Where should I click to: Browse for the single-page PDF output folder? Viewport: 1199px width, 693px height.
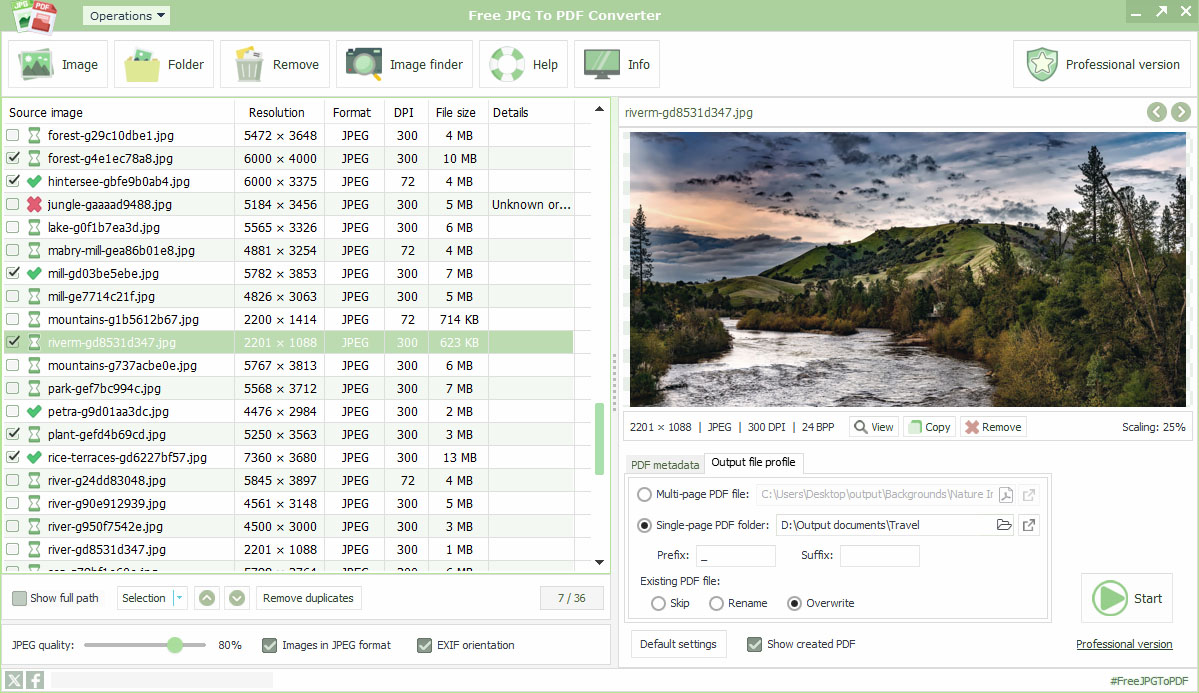pyautogui.click(x=1004, y=524)
